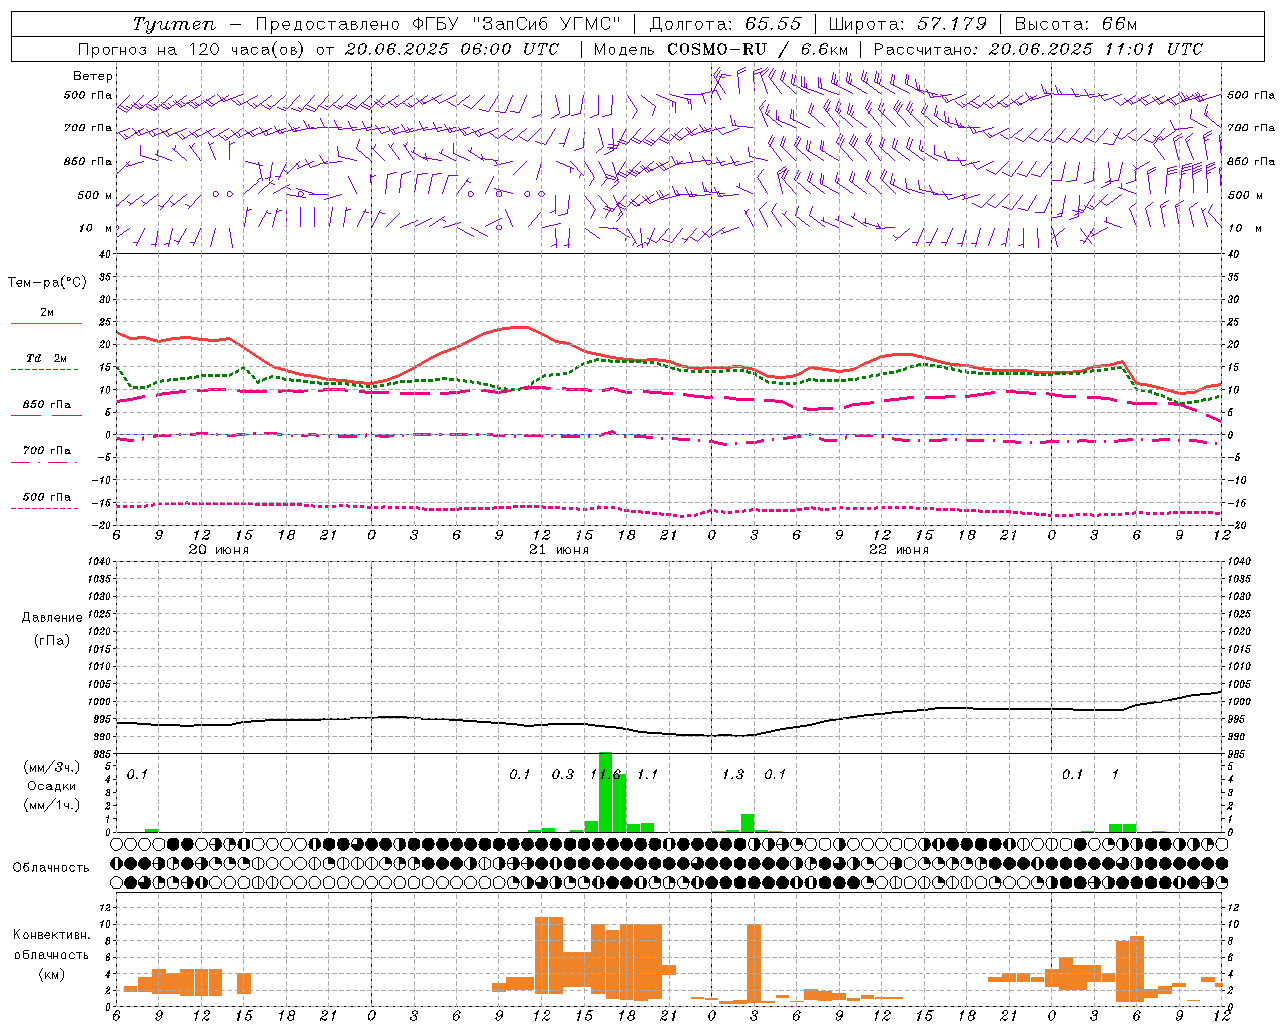
Task: Click the "0.3" precipitation total value
Action: (x=563, y=774)
